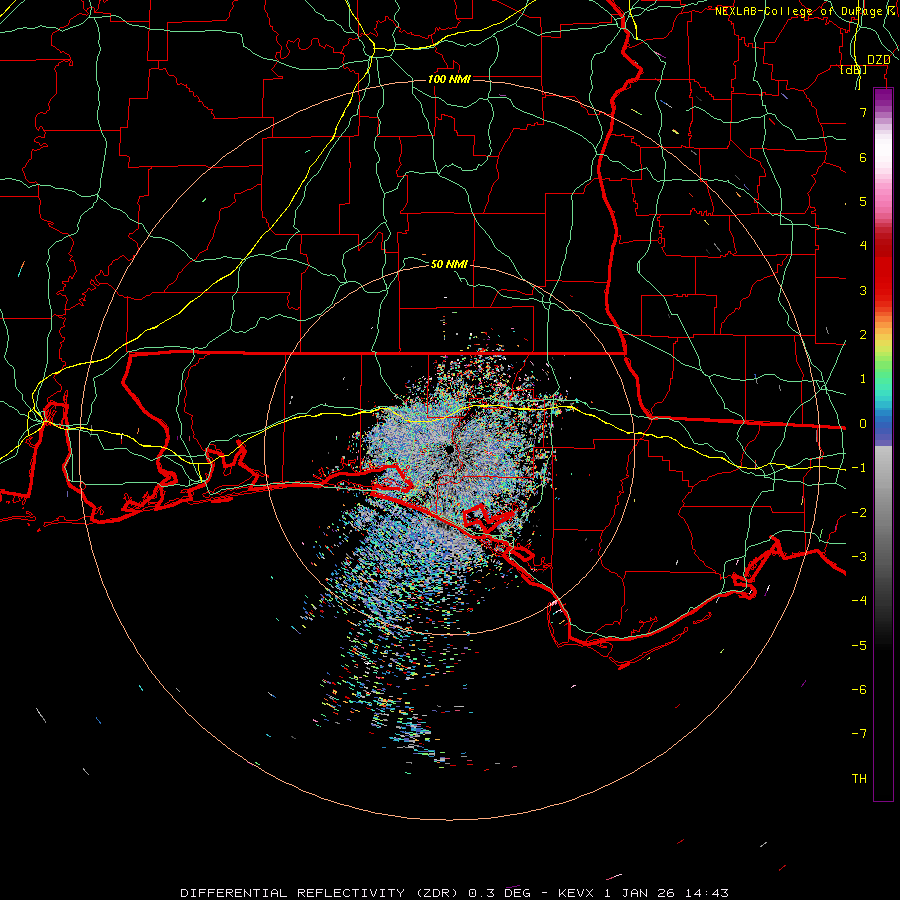The width and height of the screenshot is (900, 900).
Task: Click the scale value "-4"
Action: tap(859, 601)
